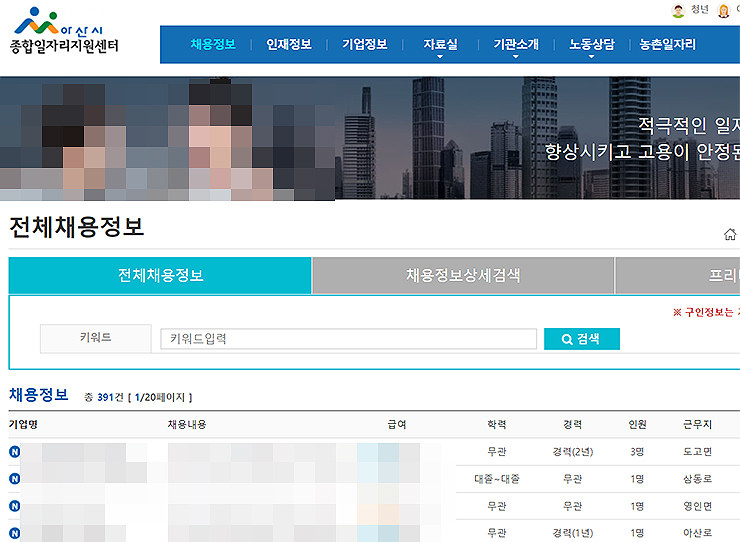Click the 근무지 column header

click(x=698, y=424)
